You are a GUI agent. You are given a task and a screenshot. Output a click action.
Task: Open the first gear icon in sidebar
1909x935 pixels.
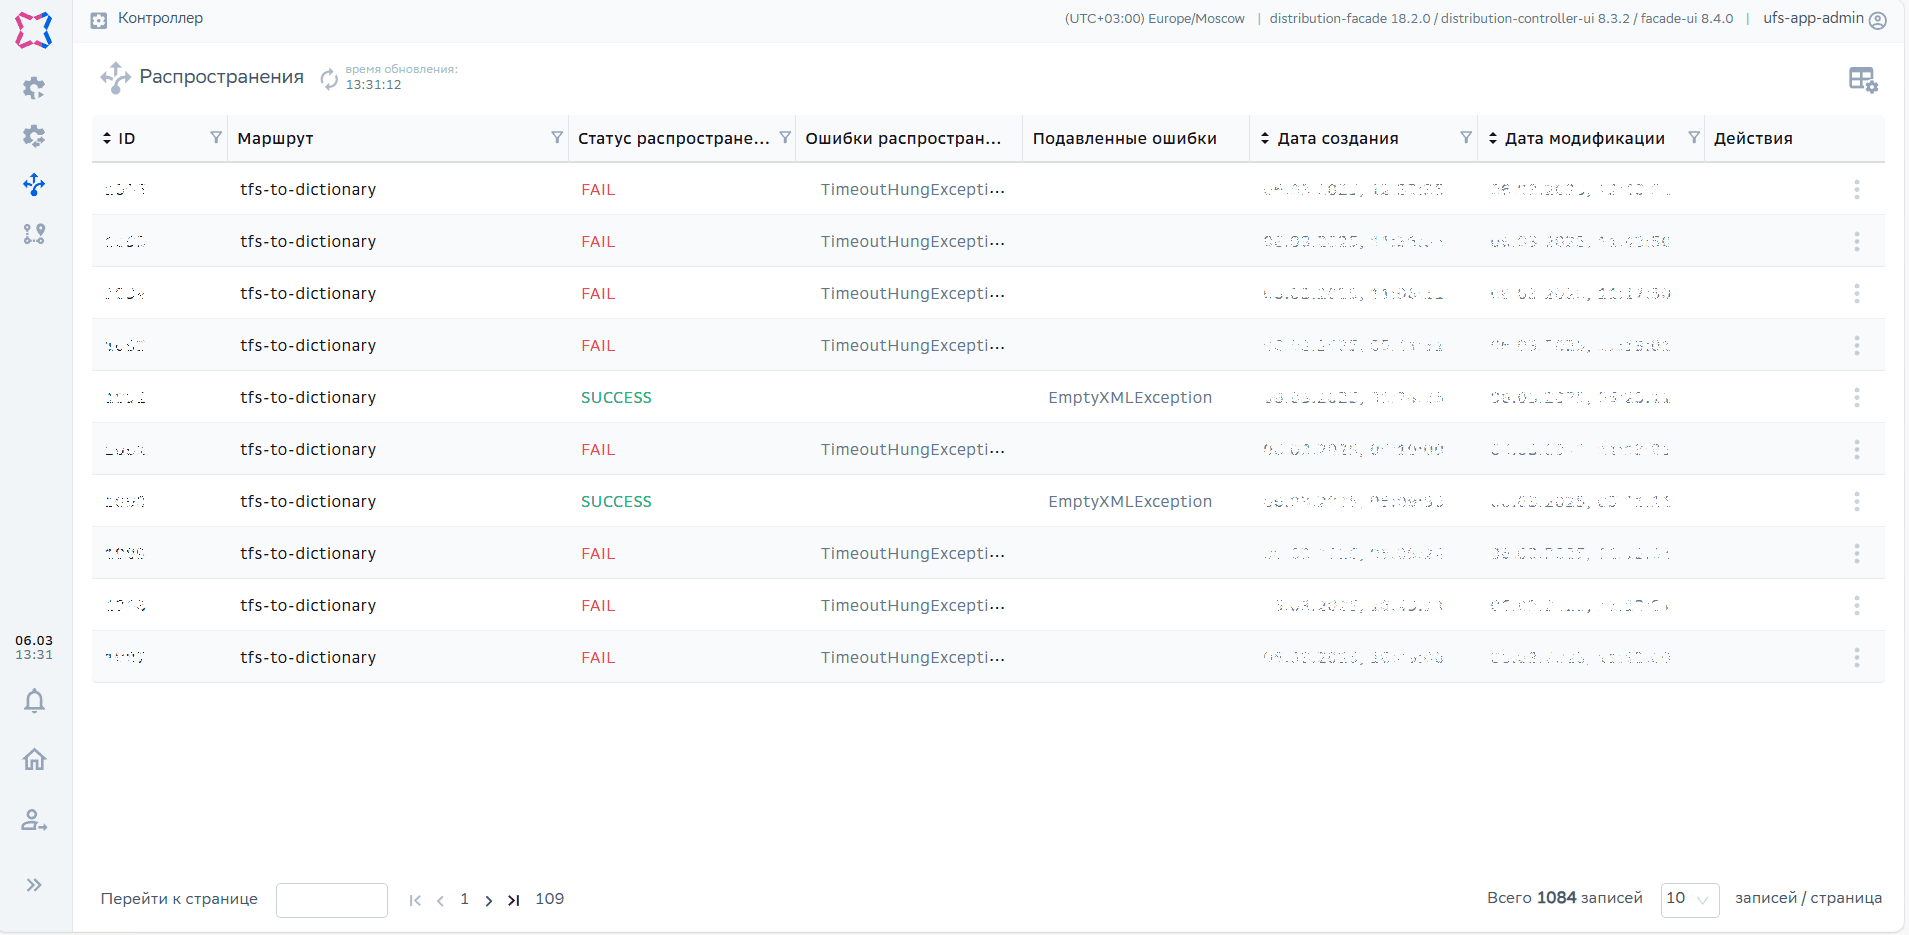click(x=34, y=88)
